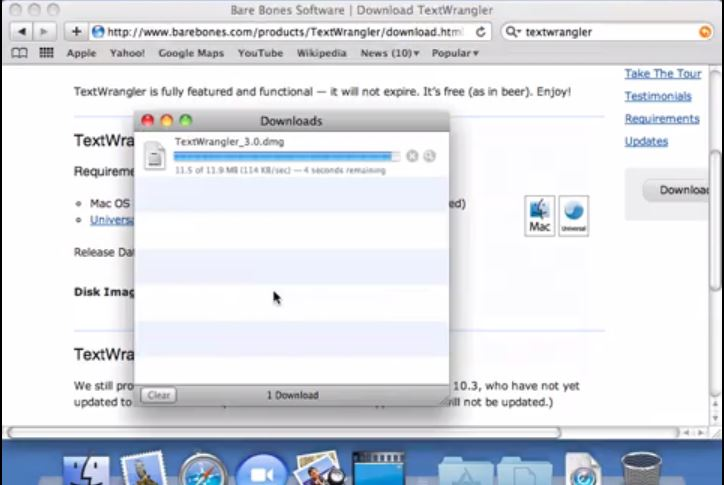The height and width of the screenshot is (485, 724).
Task: Click the Downloads window title bar
Action: (291, 121)
